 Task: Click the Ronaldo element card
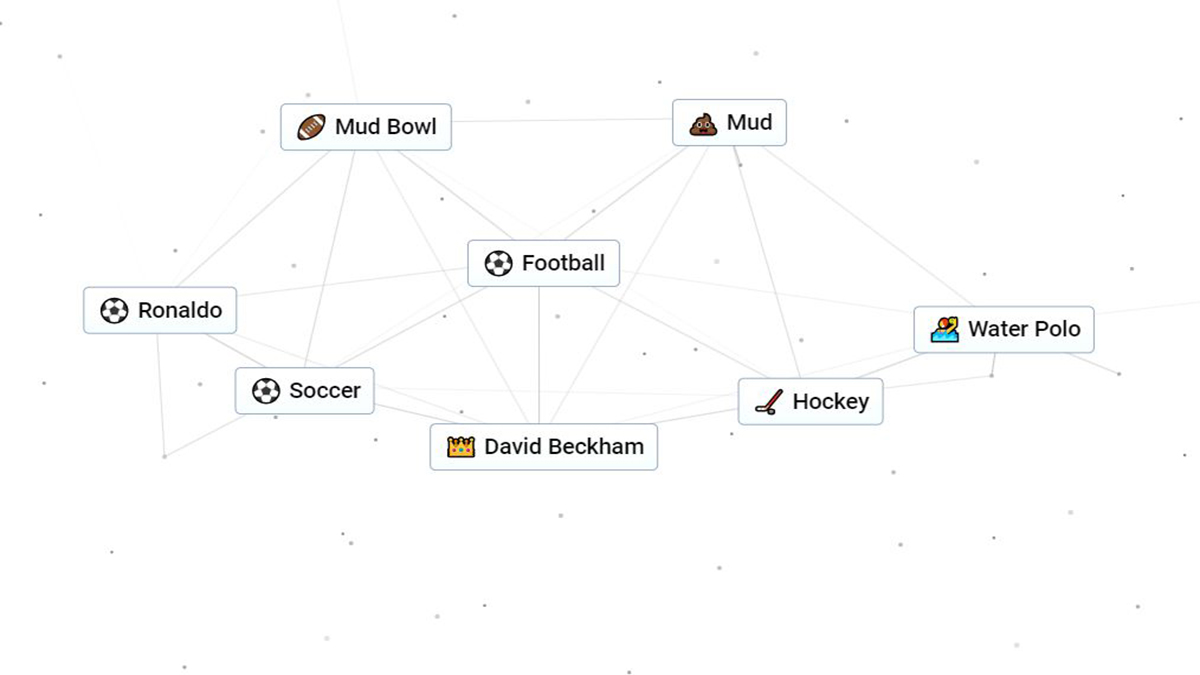(160, 310)
